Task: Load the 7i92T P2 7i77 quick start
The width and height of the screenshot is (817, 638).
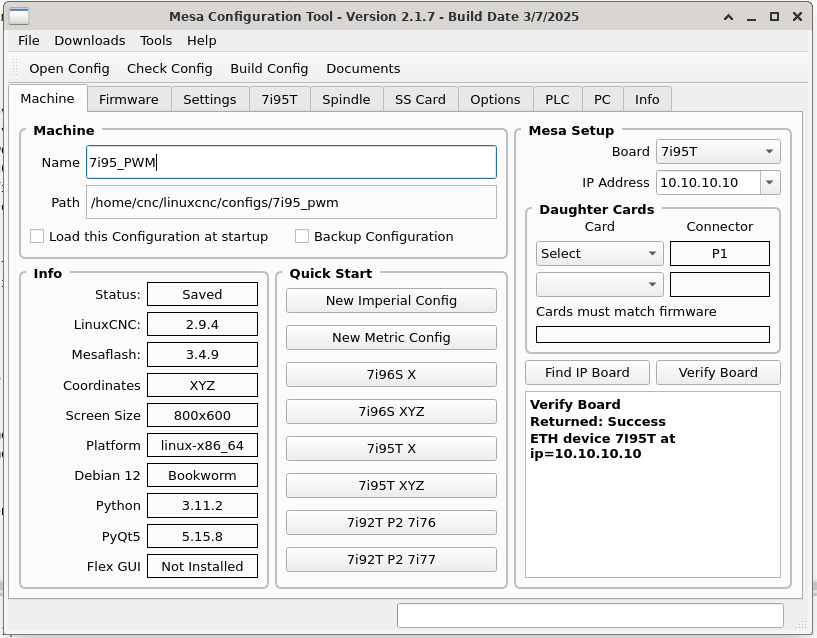Action: pos(391,560)
